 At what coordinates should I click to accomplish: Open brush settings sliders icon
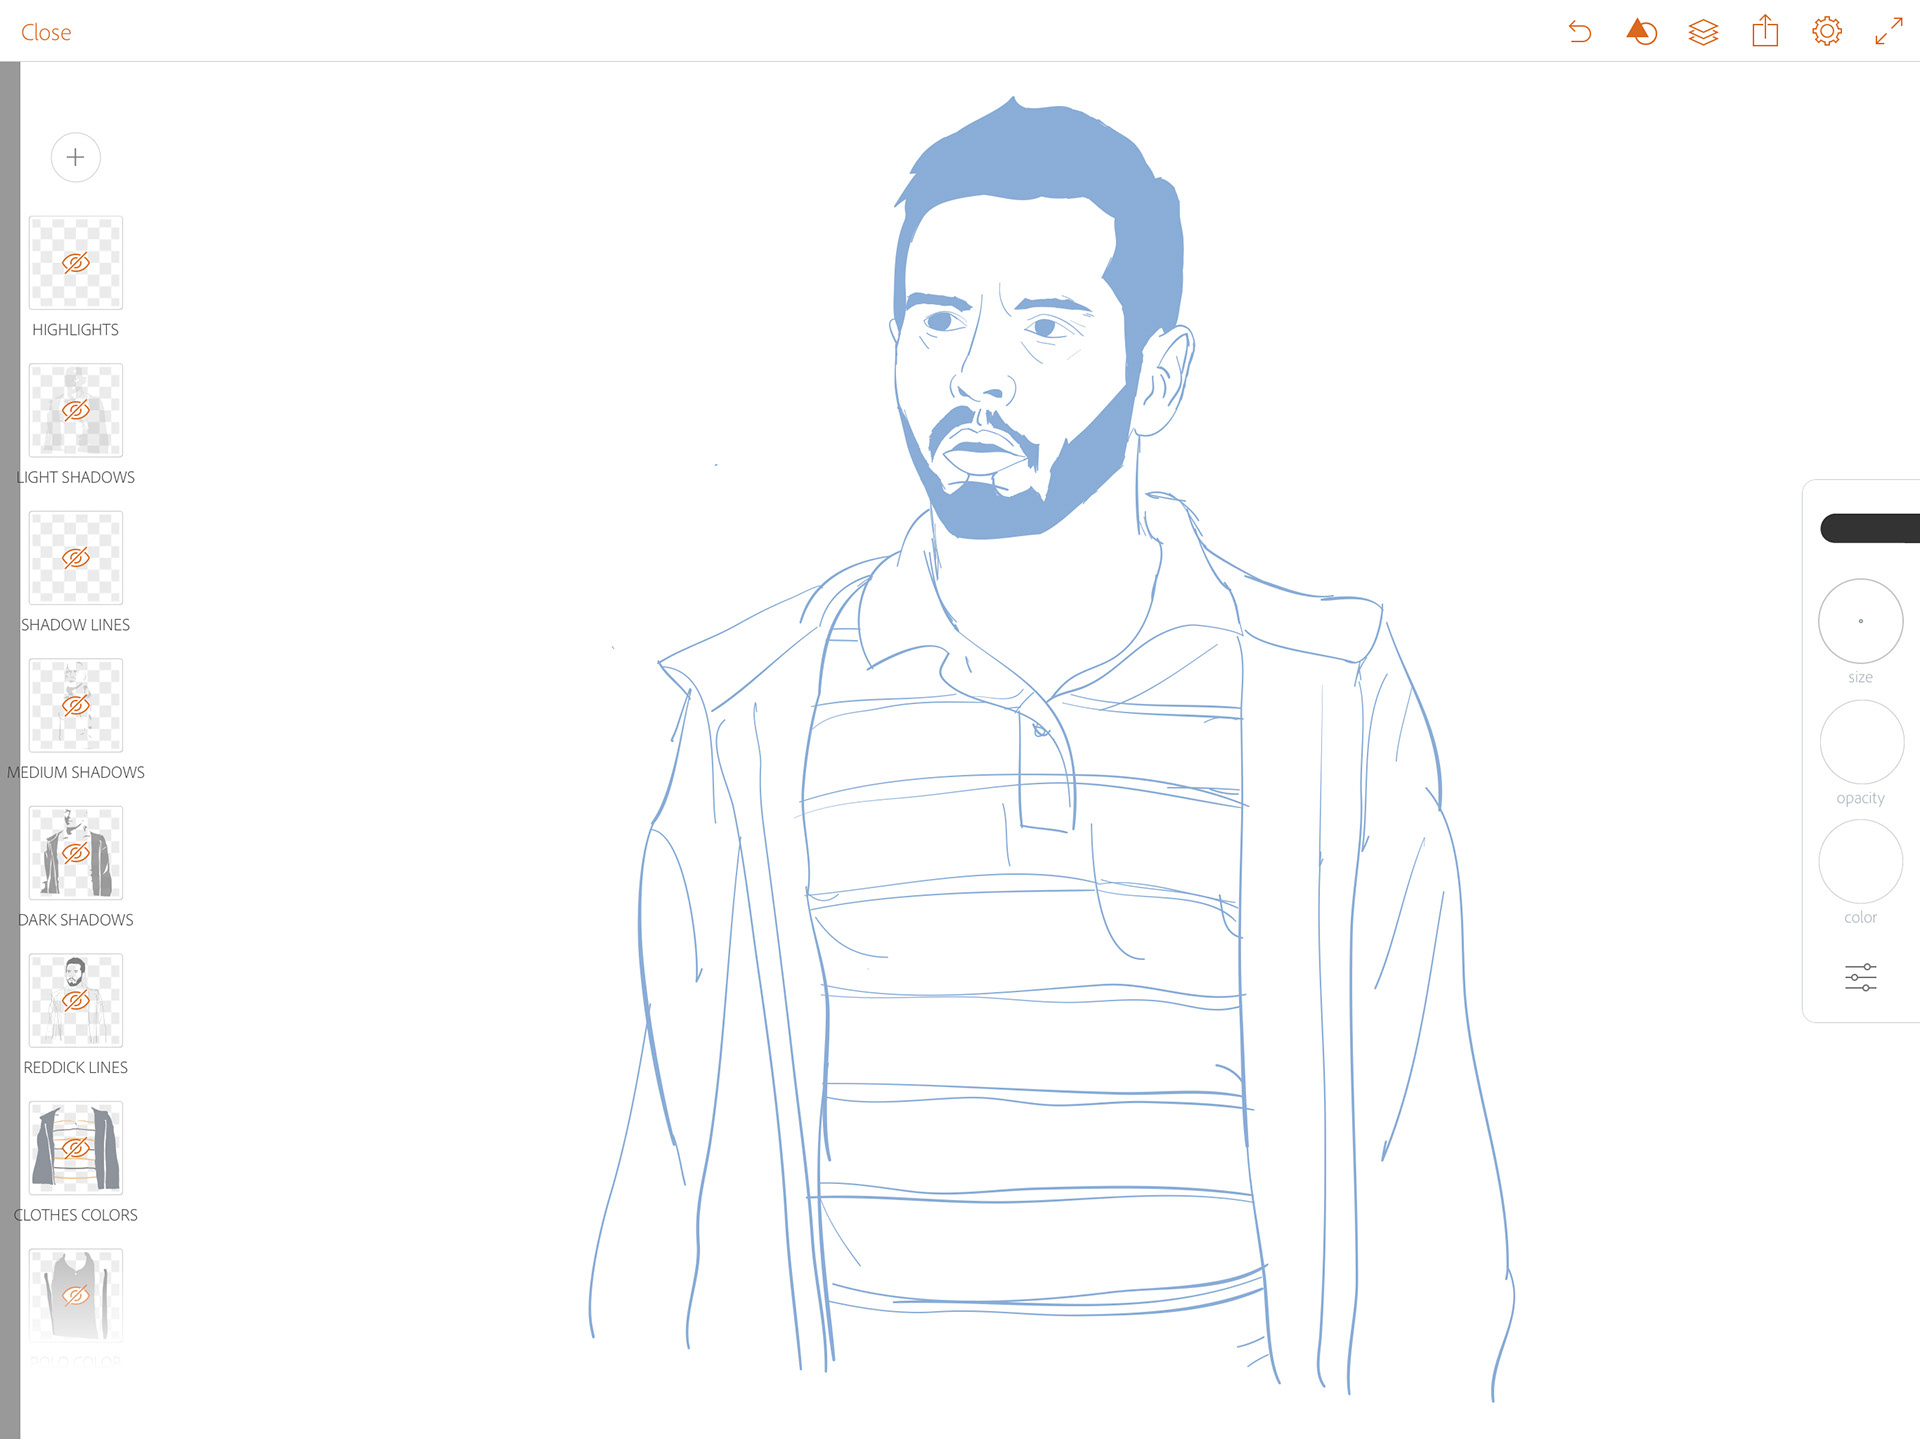tap(1860, 977)
